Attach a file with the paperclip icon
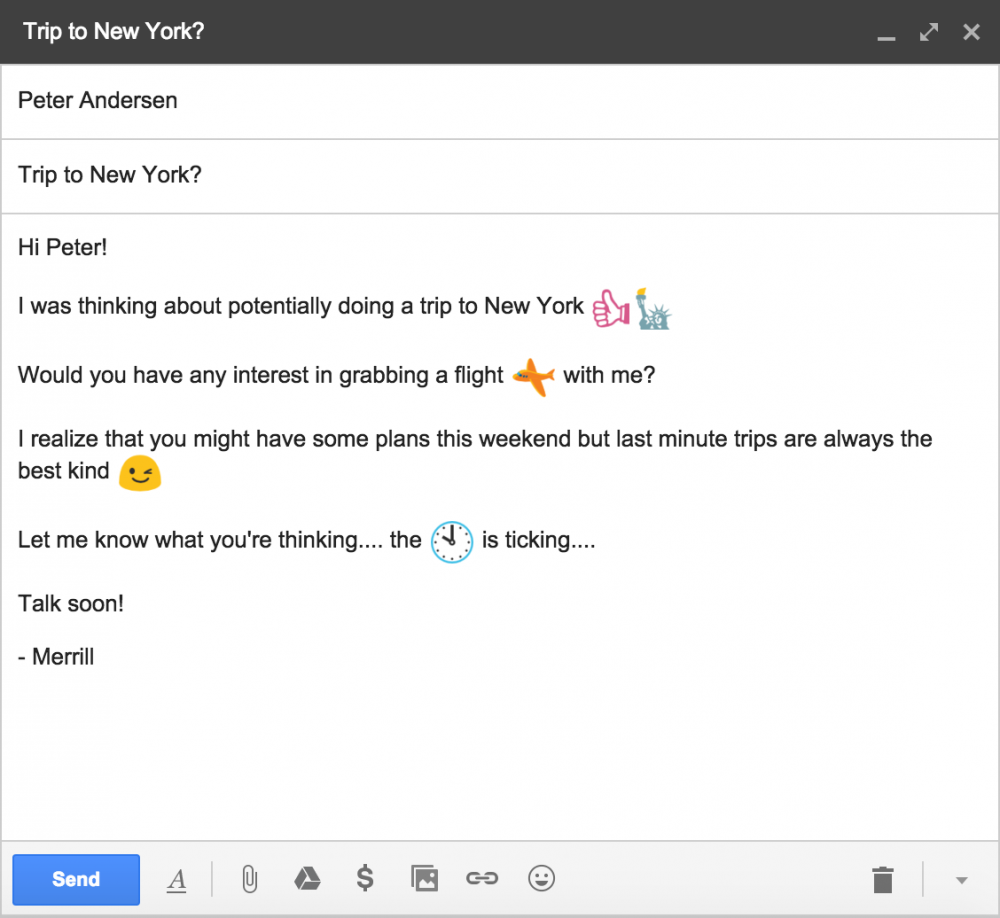 click(x=249, y=880)
